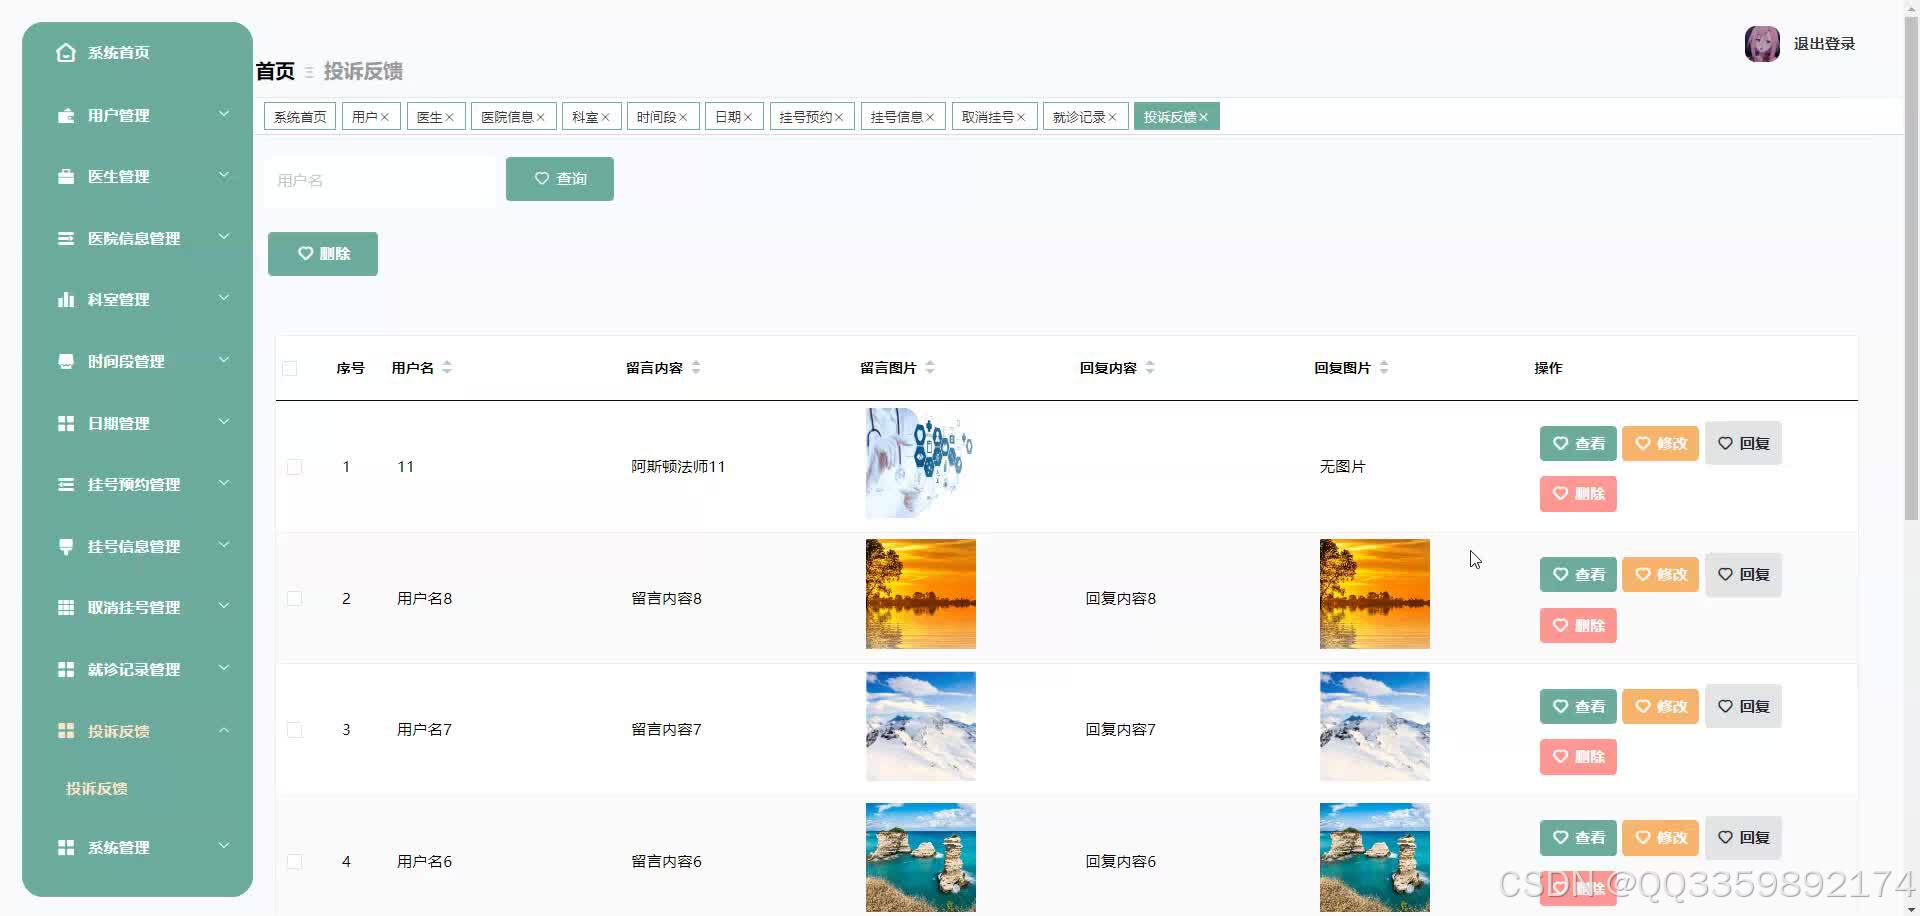Image resolution: width=1920 pixels, height=916 pixels.
Task: Click the 科室管理 bar chart icon
Action: pos(66,300)
